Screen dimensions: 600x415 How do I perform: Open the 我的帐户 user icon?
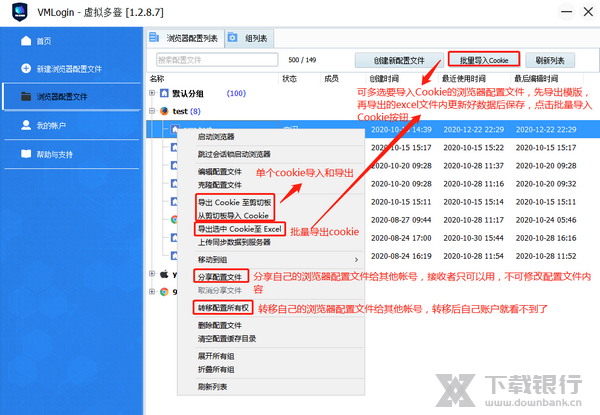[x=26, y=125]
